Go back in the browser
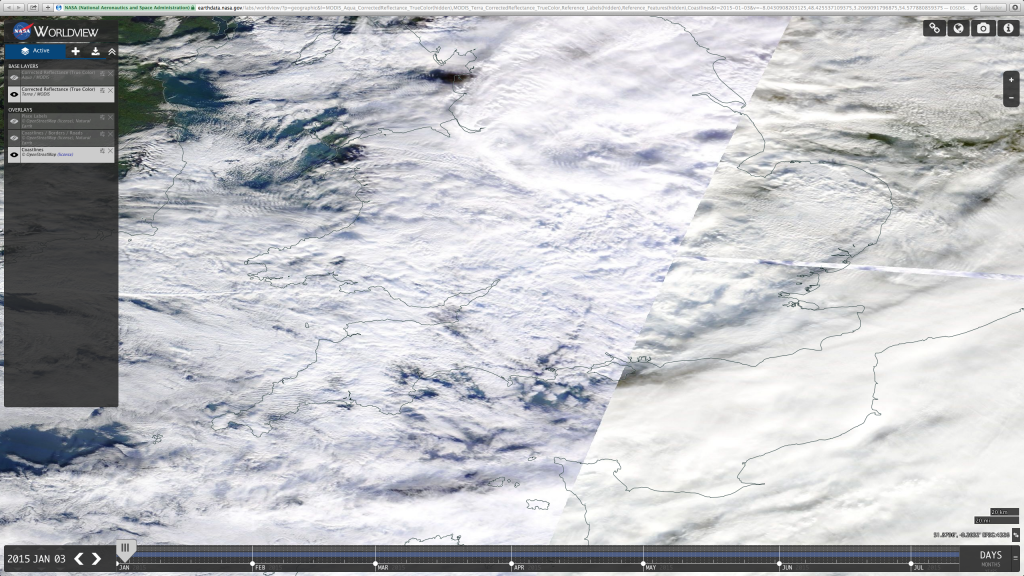 pos(8,8)
